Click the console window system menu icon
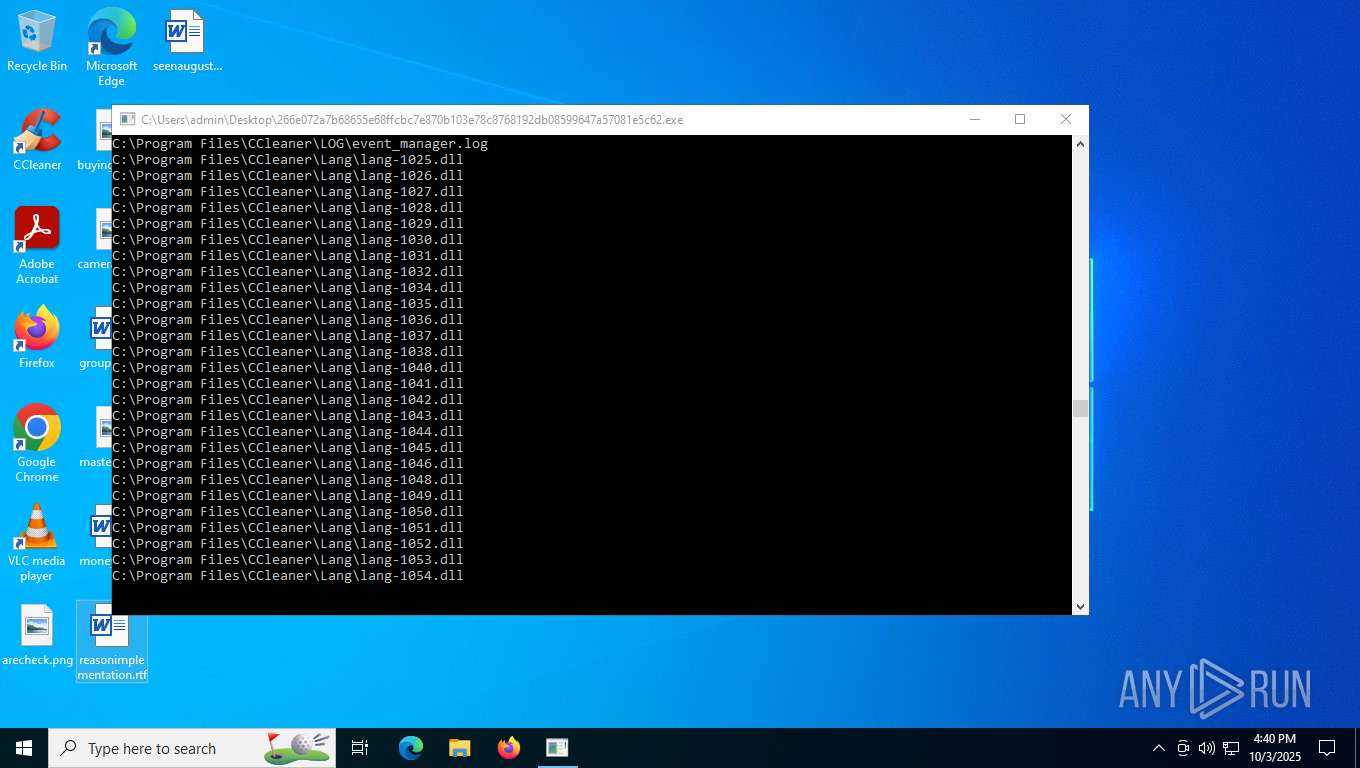 127,119
